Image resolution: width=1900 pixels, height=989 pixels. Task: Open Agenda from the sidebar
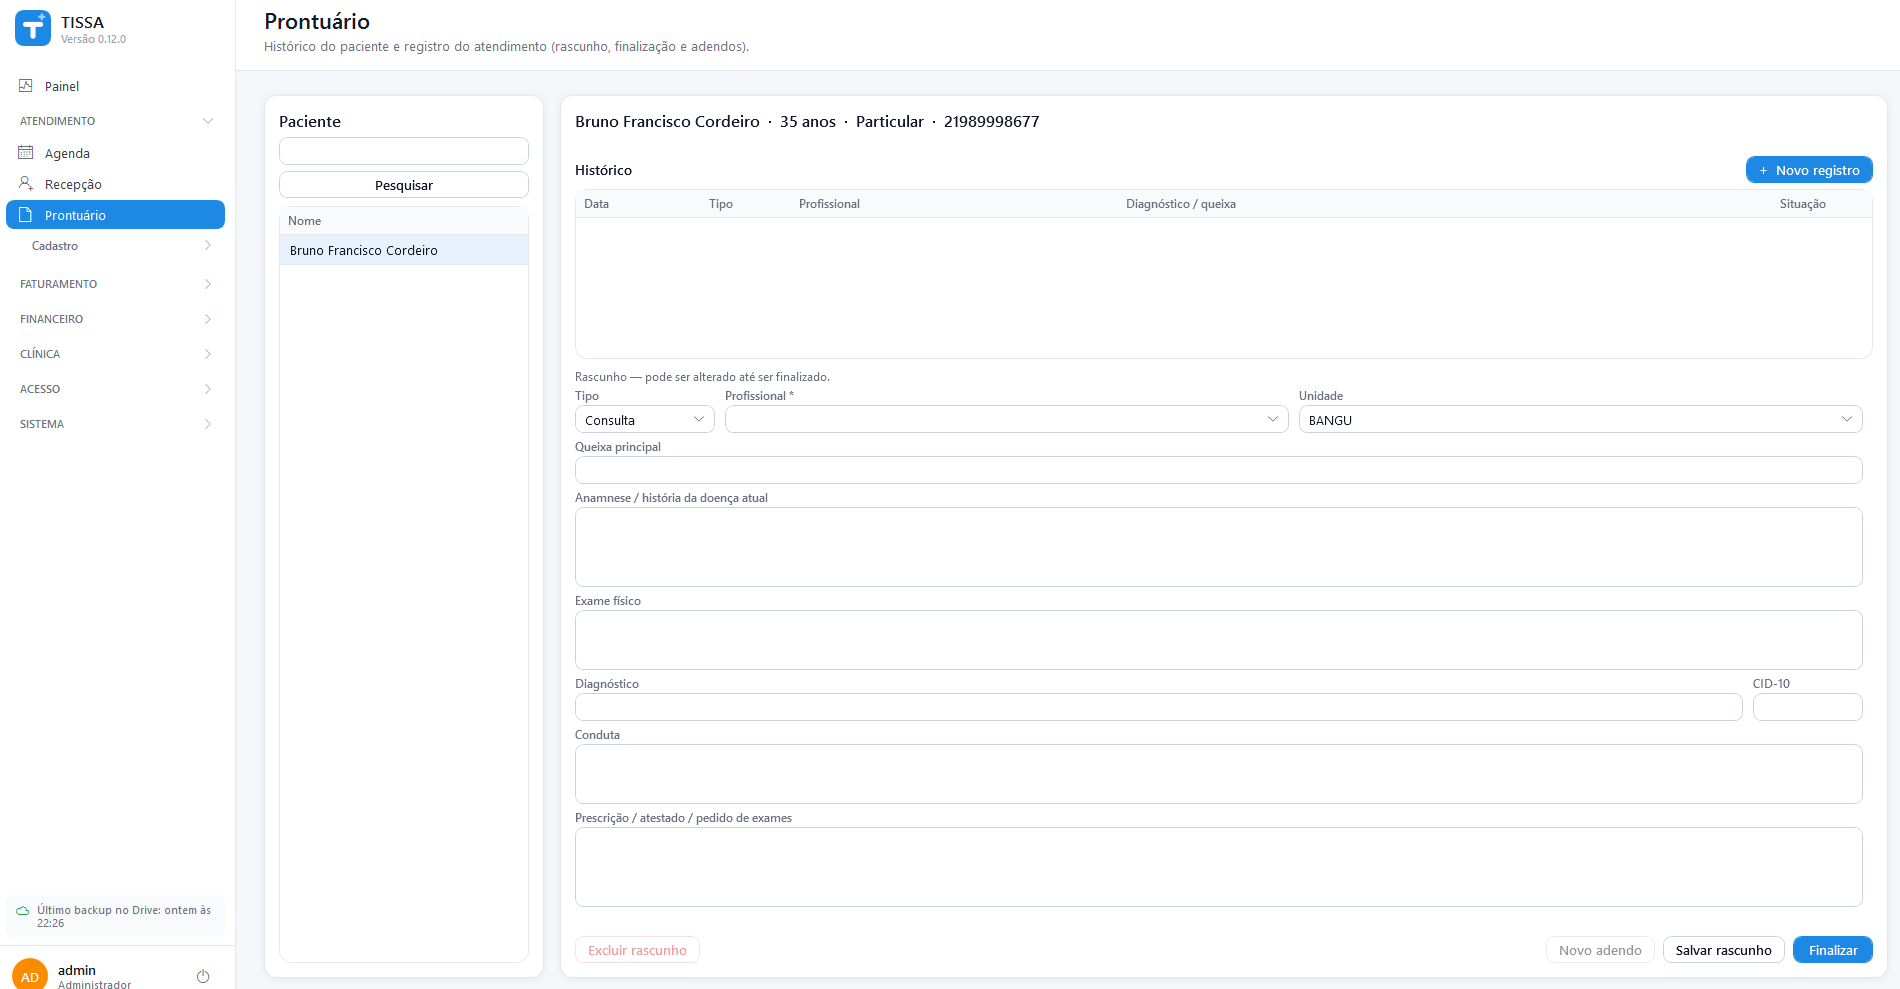115,153
